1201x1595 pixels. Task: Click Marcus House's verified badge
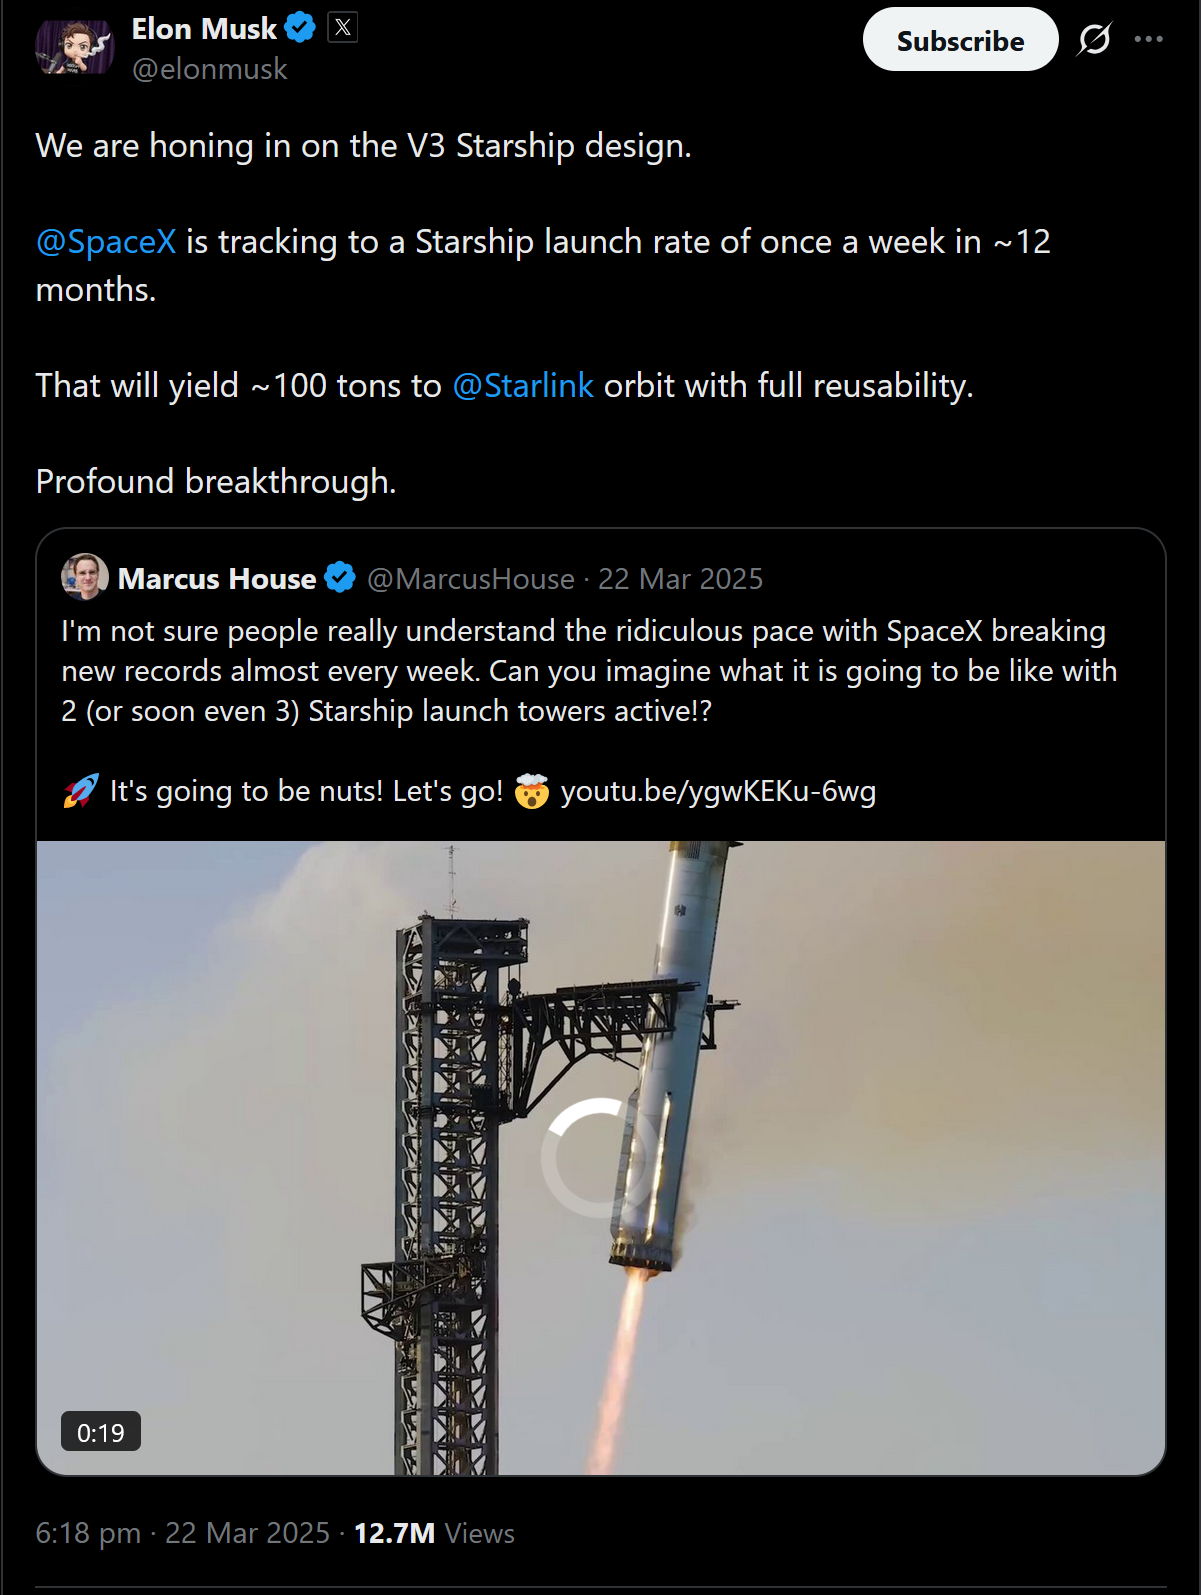(x=340, y=578)
